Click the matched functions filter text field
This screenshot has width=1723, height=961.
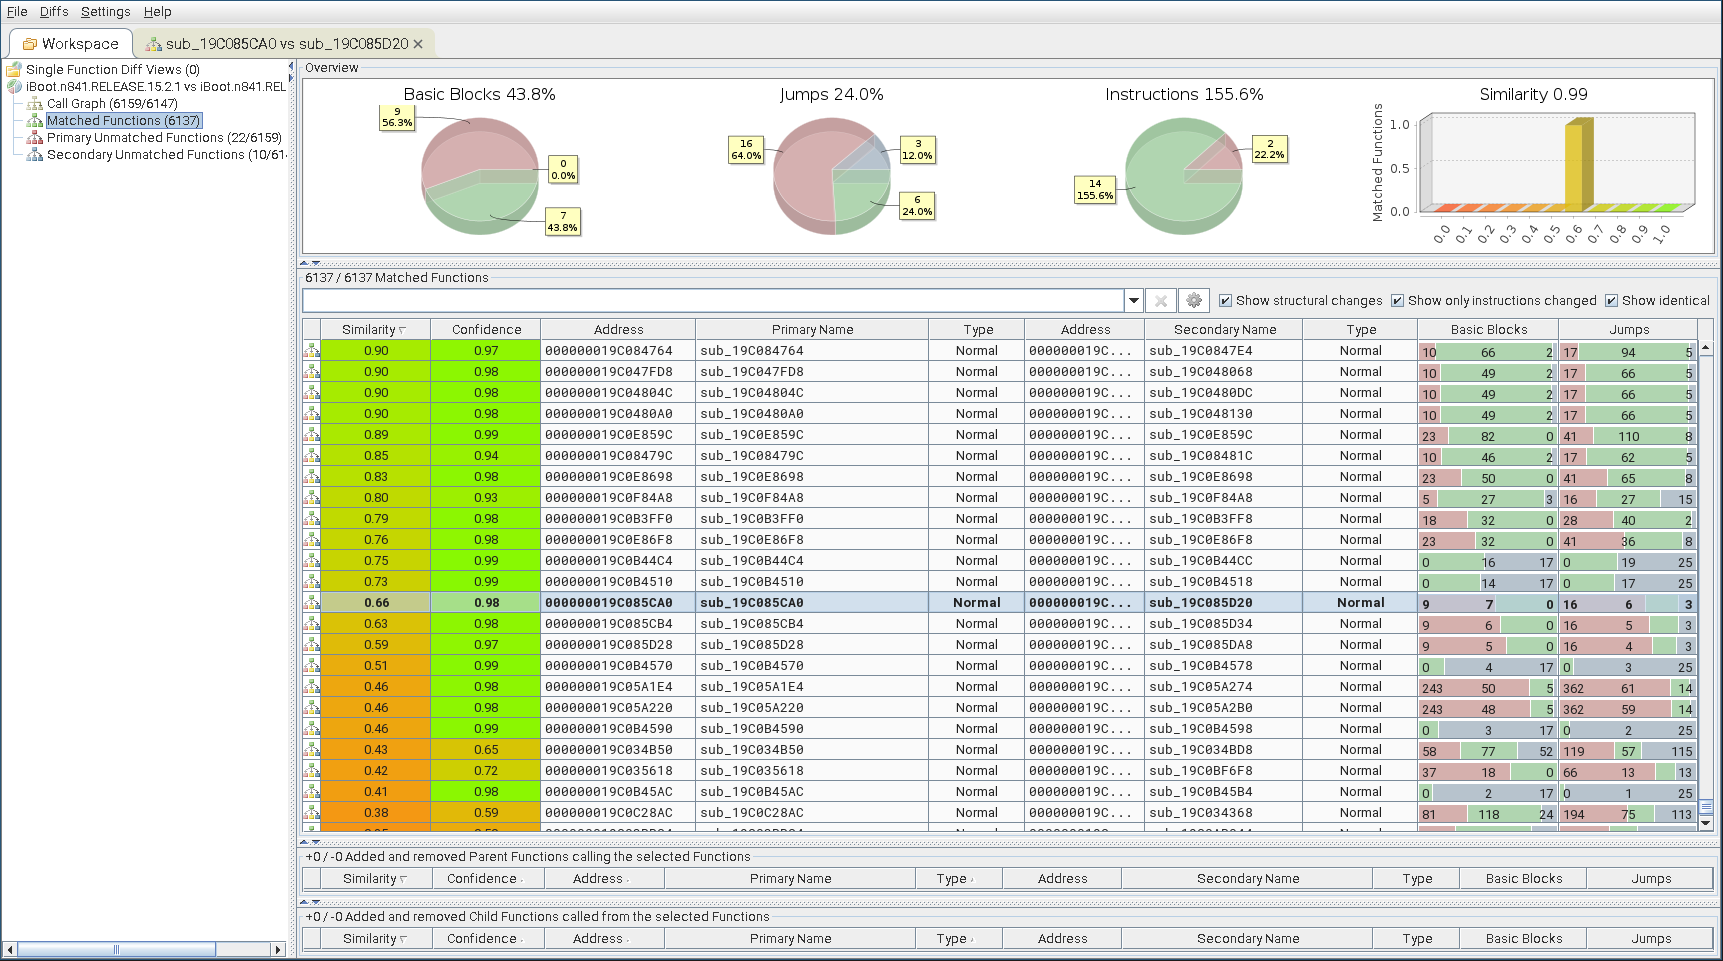pyautogui.click(x=712, y=301)
